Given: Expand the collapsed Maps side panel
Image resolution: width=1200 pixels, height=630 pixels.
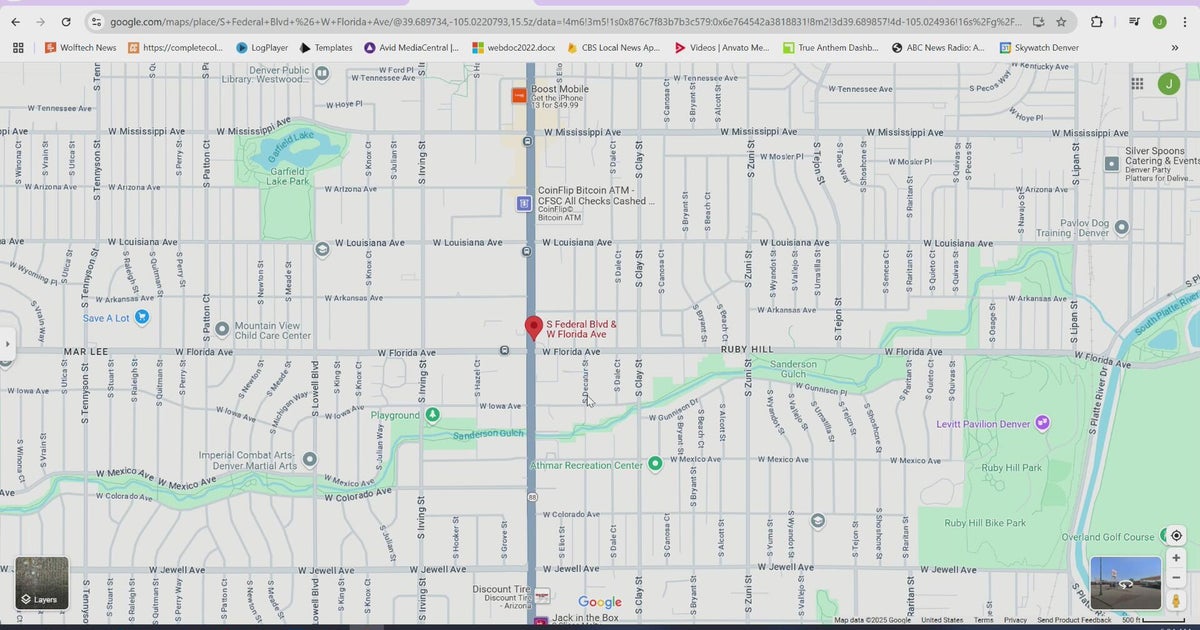Looking at the screenshot, I should click(7, 344).
